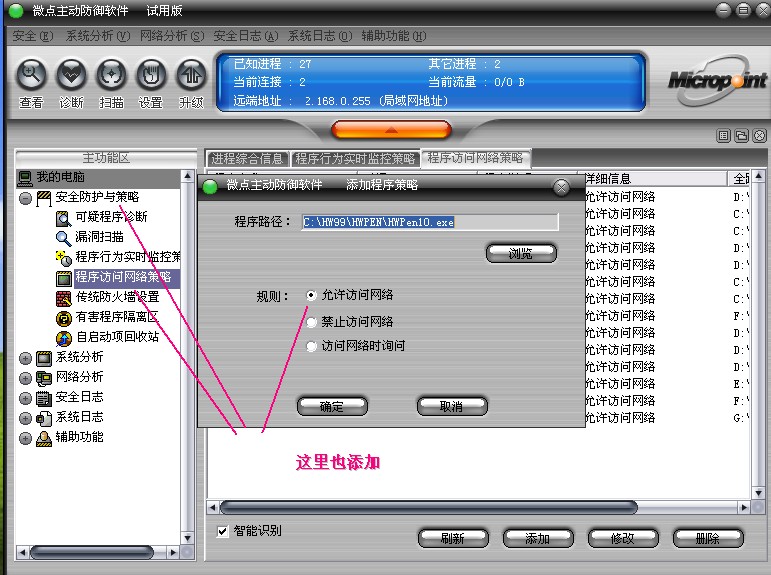This screenshot has width=771, height=575.
Task: Click the 系统日志 tree icon
Action: [x=44, y=419]
